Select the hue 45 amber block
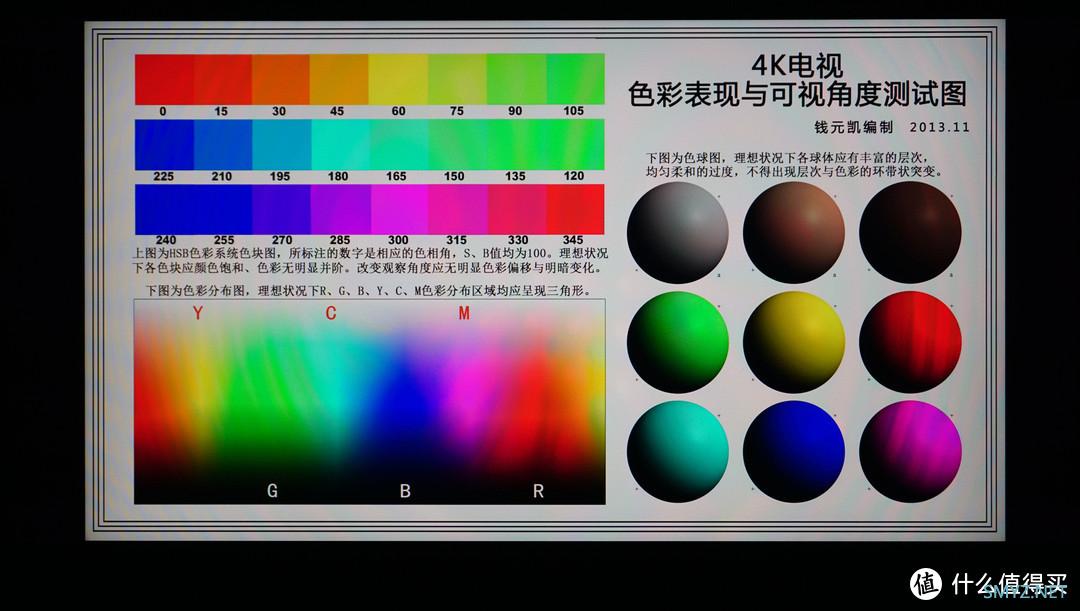1080x611 pixels. pos(339,80)
